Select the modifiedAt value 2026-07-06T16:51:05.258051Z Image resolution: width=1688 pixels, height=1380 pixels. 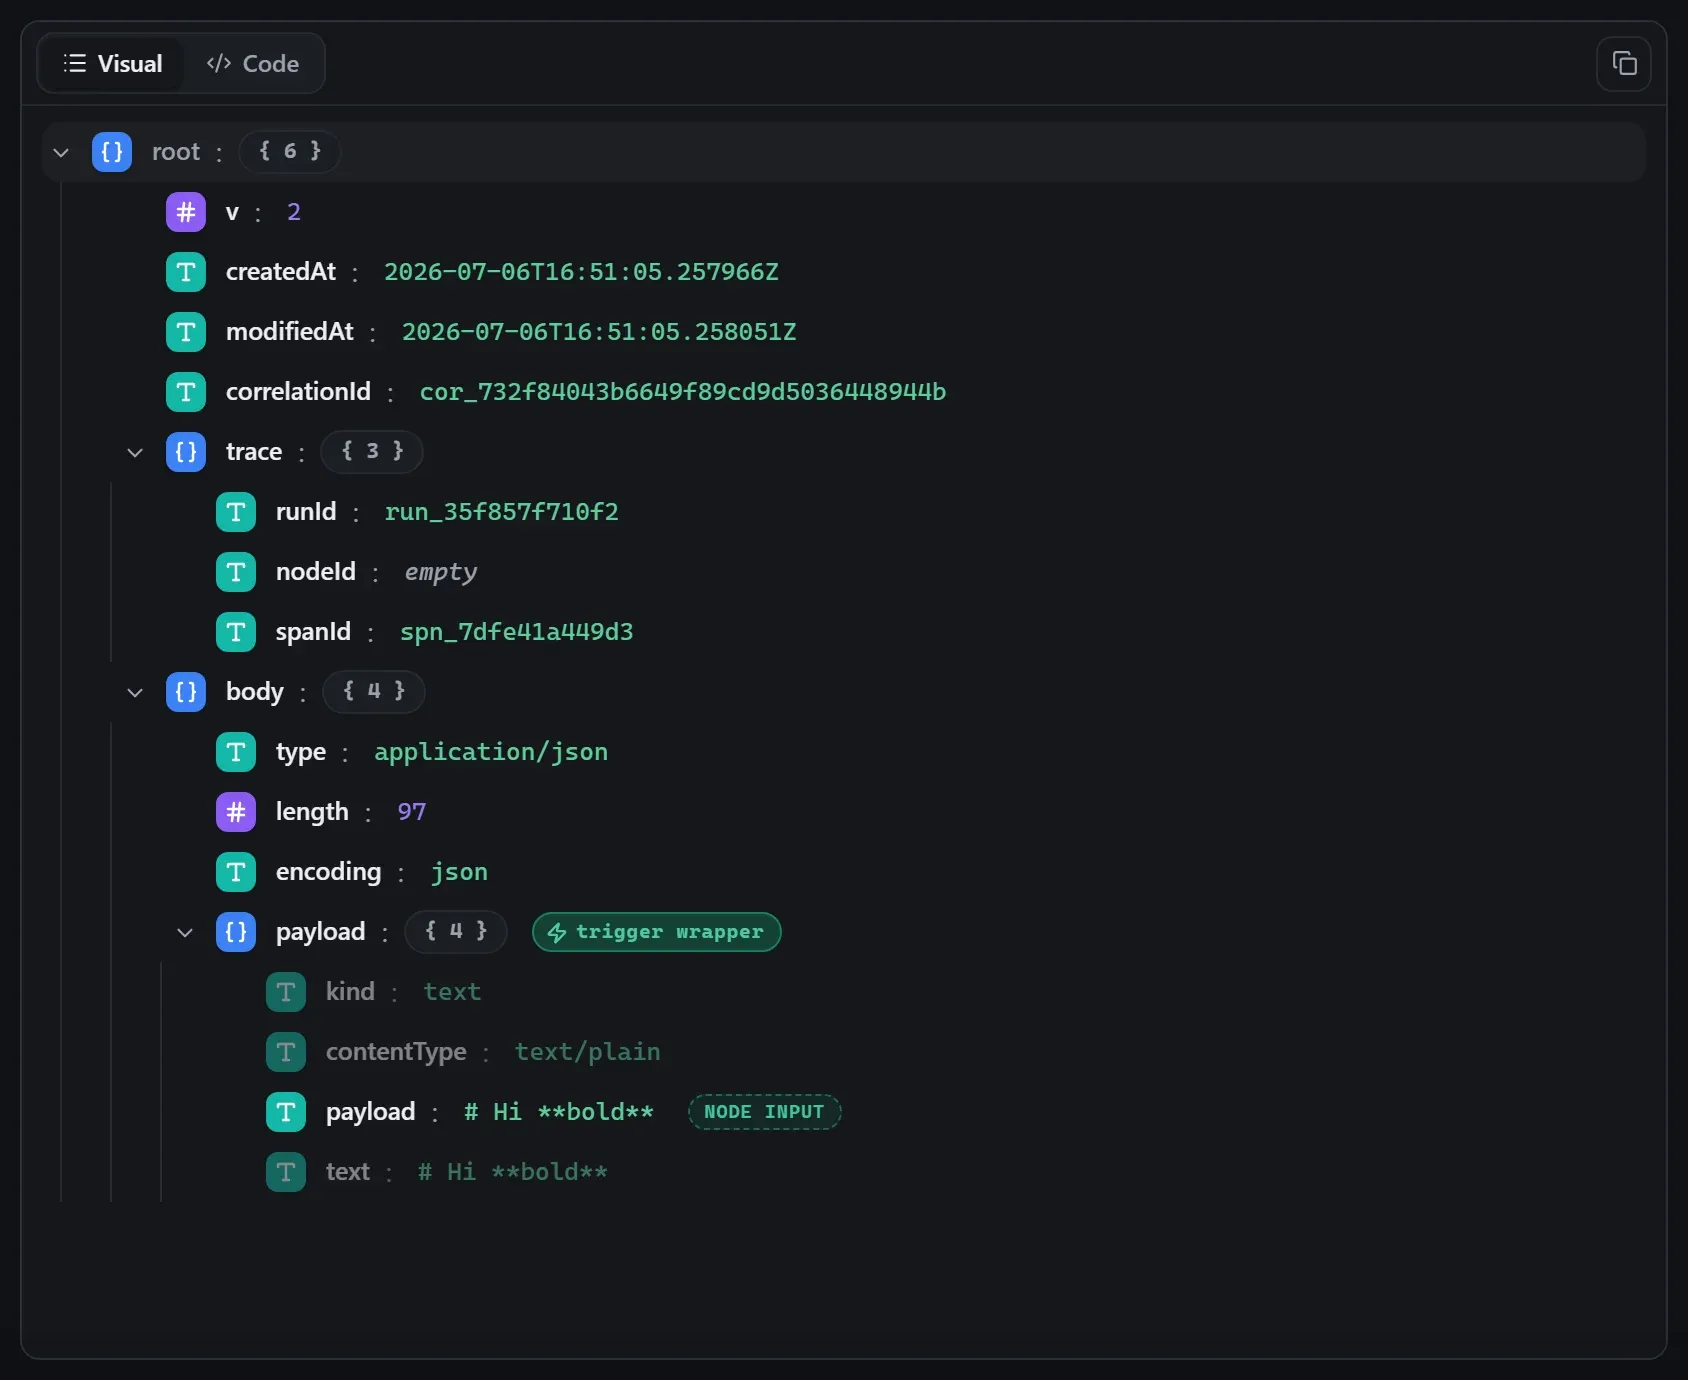point(599,332)
